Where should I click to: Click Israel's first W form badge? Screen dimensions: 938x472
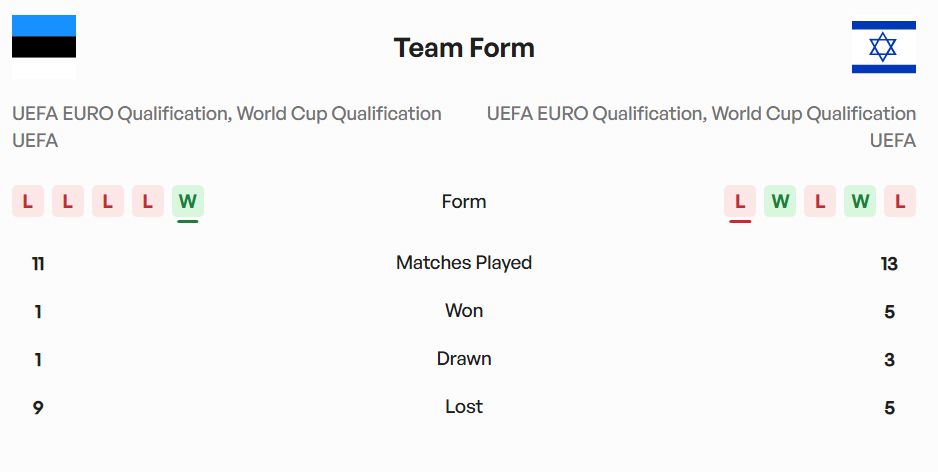[x=780, y=201]
